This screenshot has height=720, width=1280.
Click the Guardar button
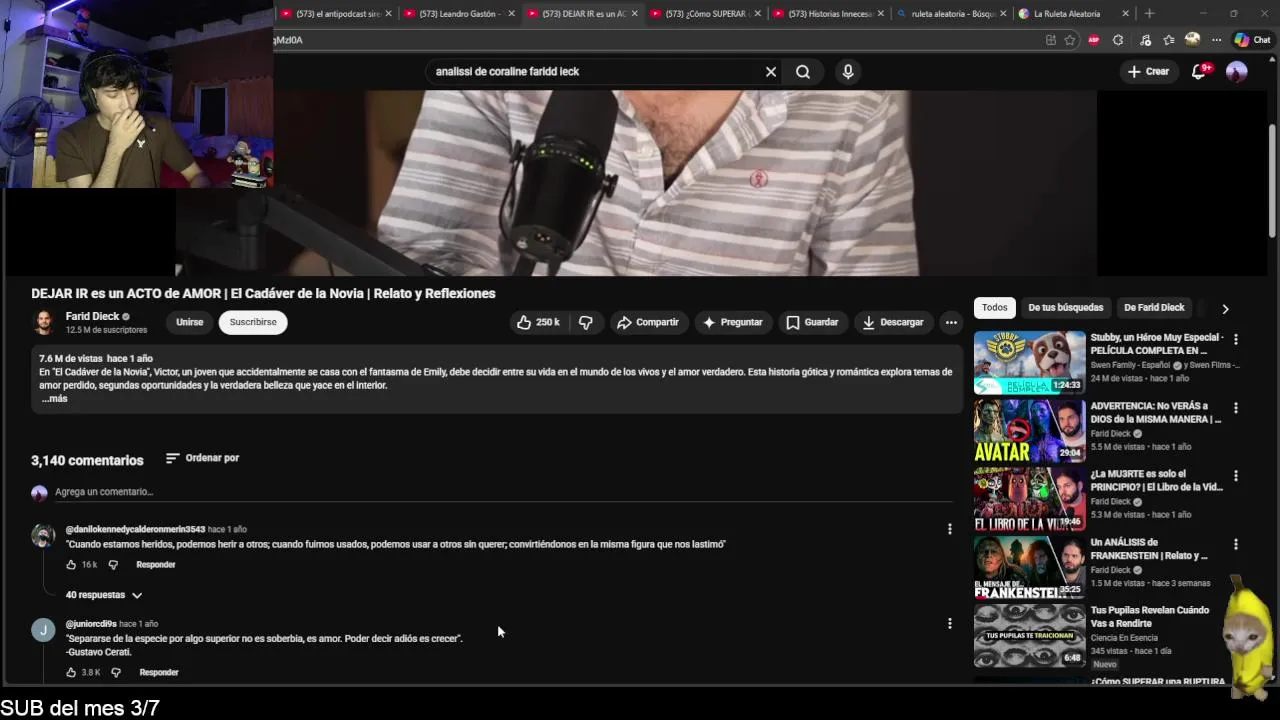812,322
